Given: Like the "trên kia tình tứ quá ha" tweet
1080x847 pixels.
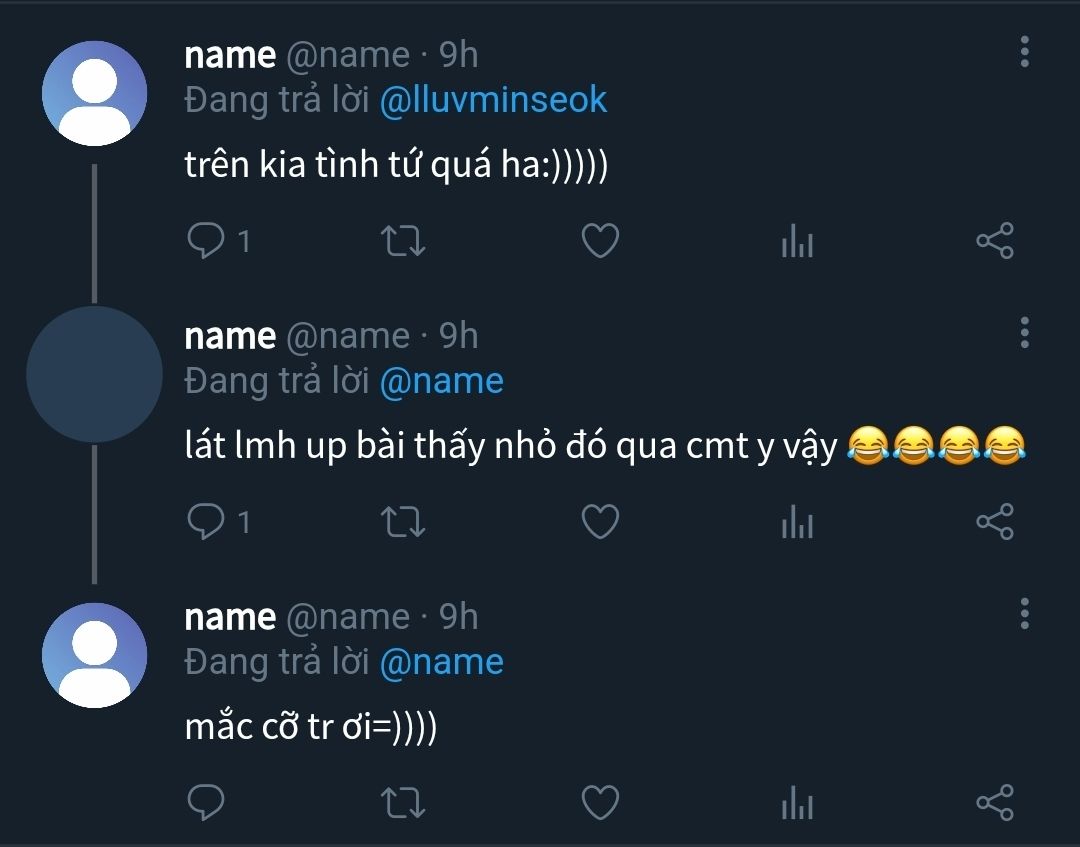Looking at the screenshot, I should 600,241.
